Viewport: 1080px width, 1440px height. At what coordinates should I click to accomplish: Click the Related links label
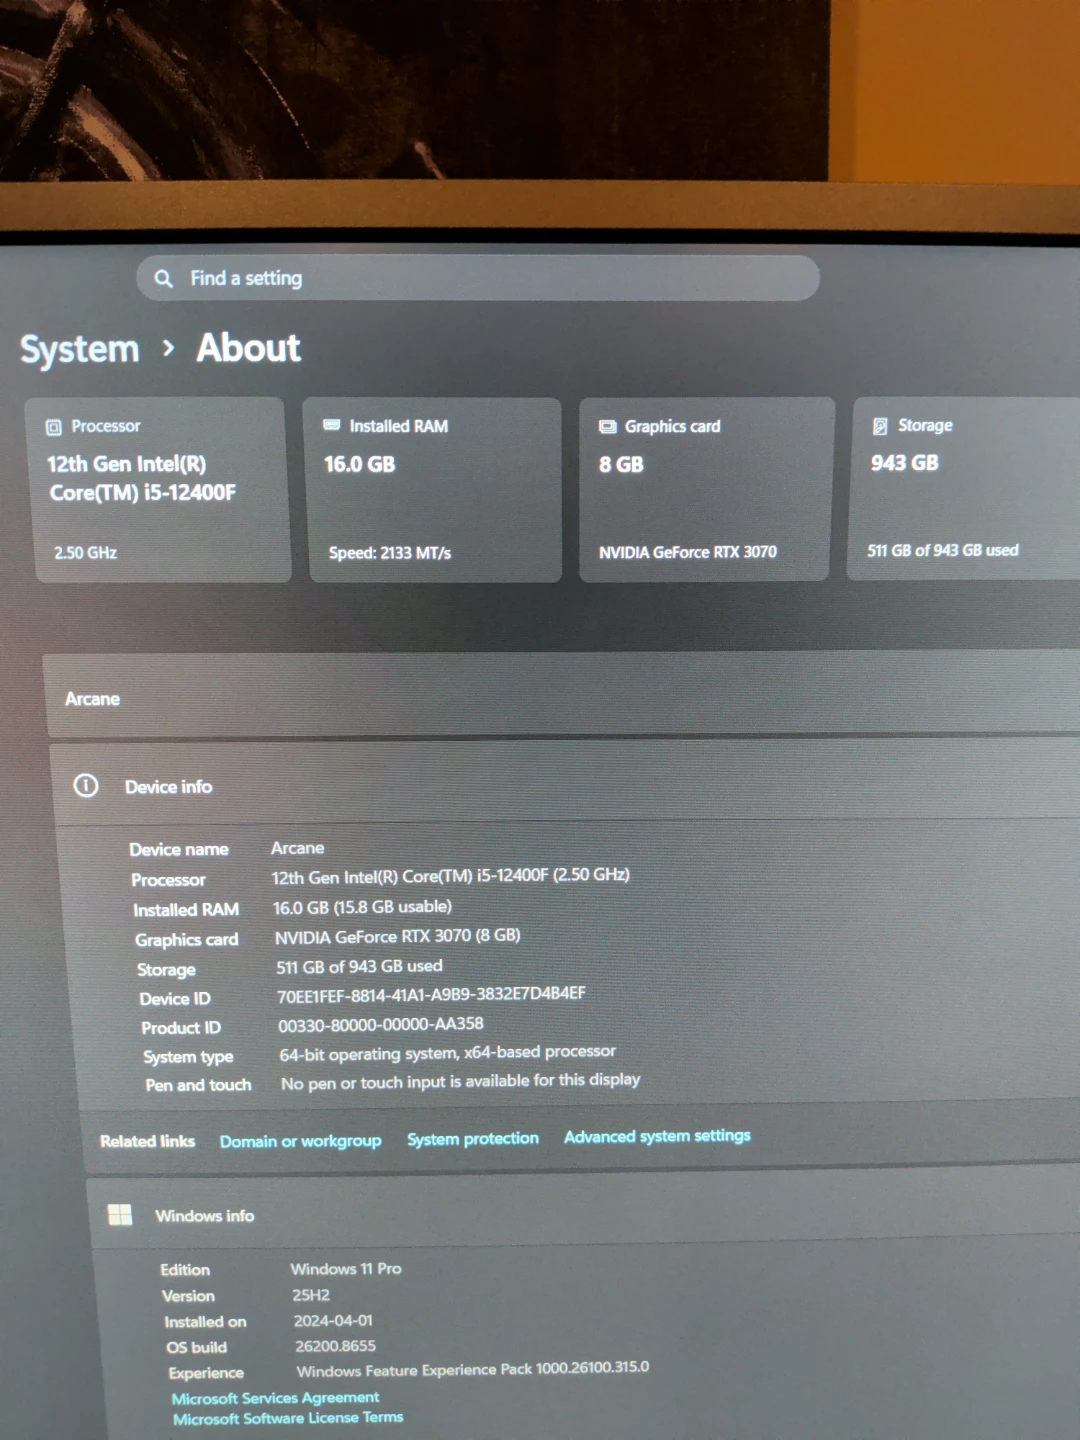tap(148, 1141)
